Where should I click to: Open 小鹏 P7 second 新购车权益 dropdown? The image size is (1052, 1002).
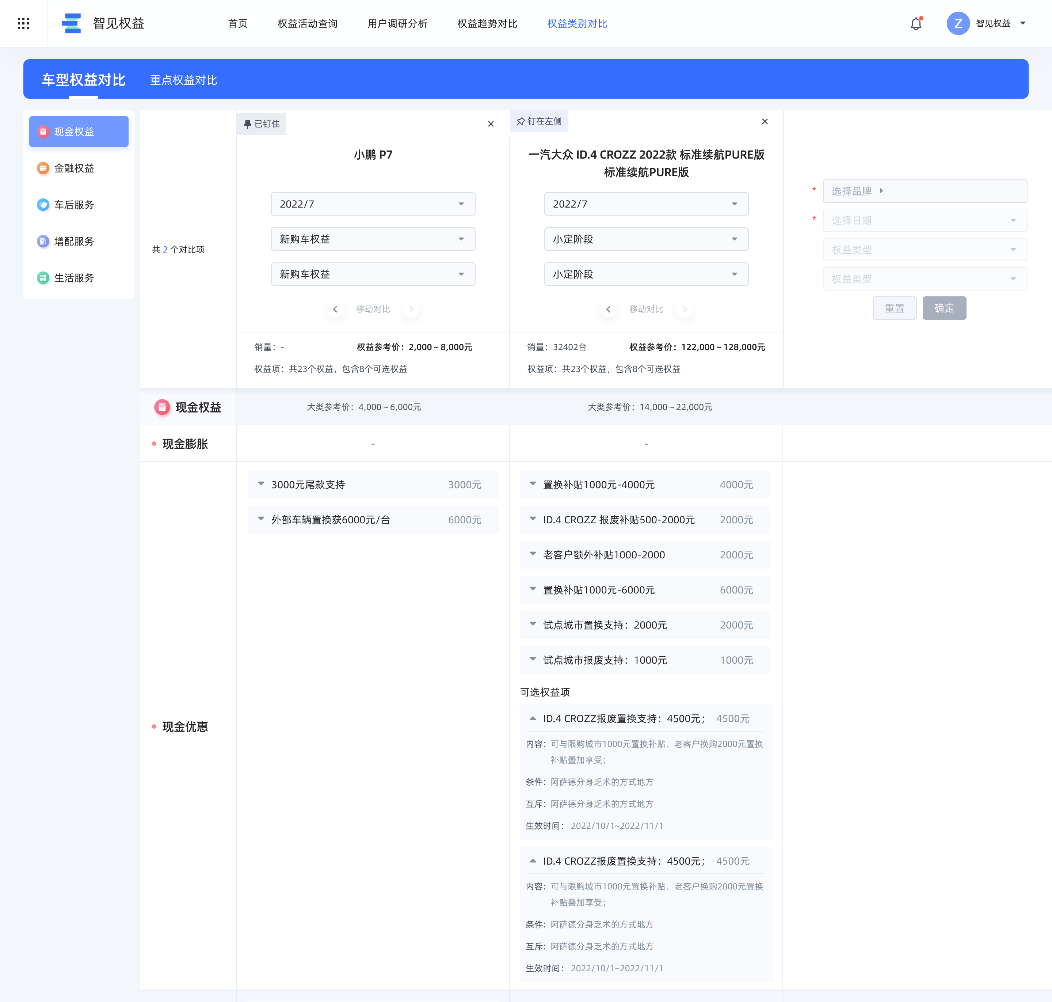(373, 274)
